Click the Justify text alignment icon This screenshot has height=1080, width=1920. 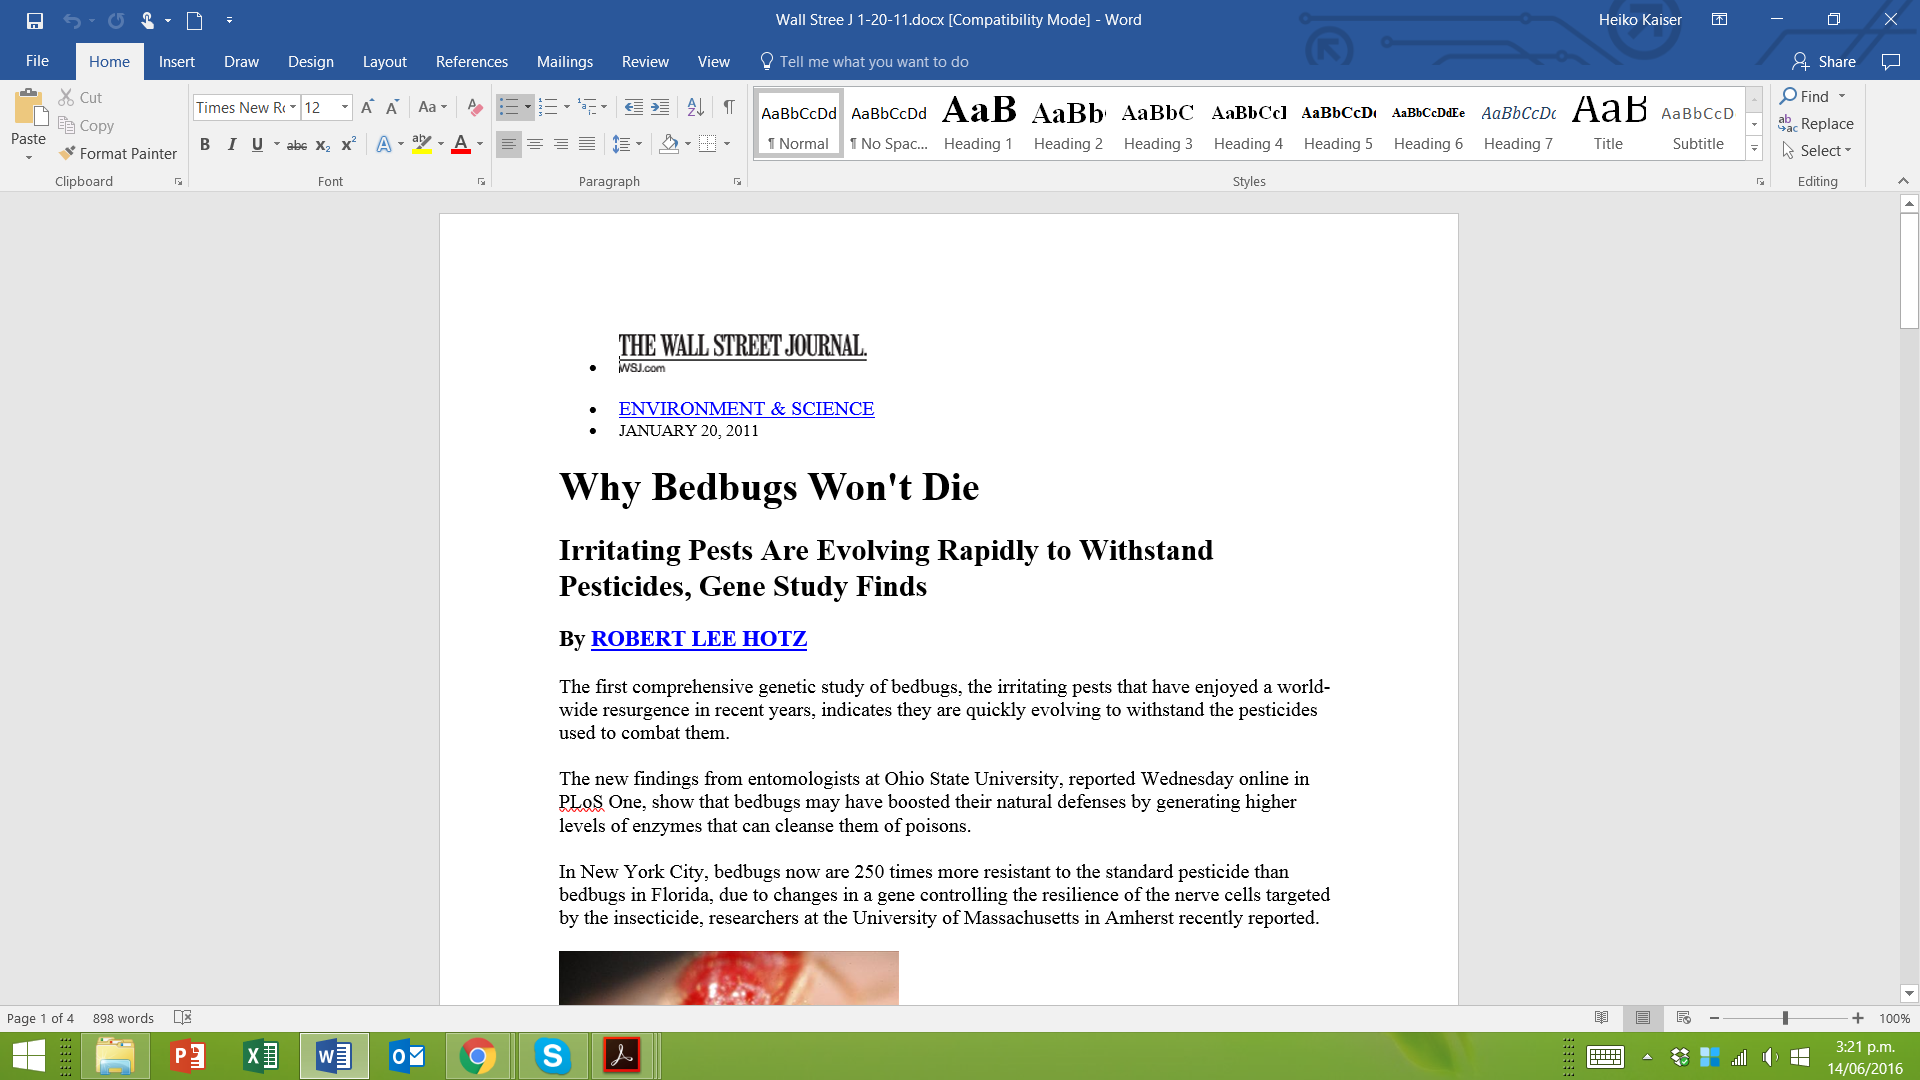pyautogui.click(x=587, y=144)
